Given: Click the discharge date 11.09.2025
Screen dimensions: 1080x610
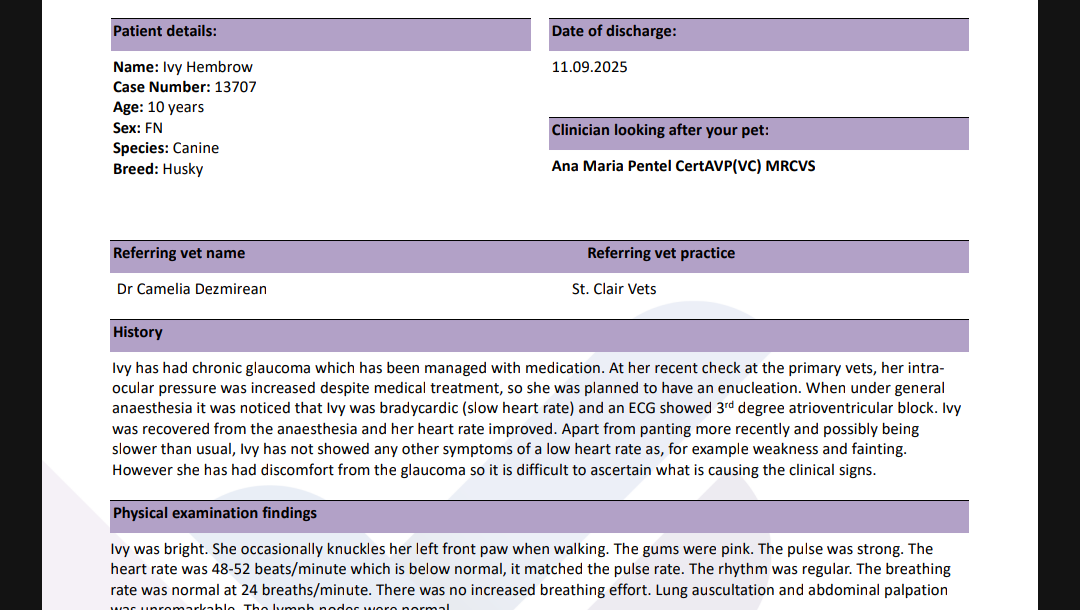Looking at the screenshot, I should pyautogui.click(x=590, y=67).
